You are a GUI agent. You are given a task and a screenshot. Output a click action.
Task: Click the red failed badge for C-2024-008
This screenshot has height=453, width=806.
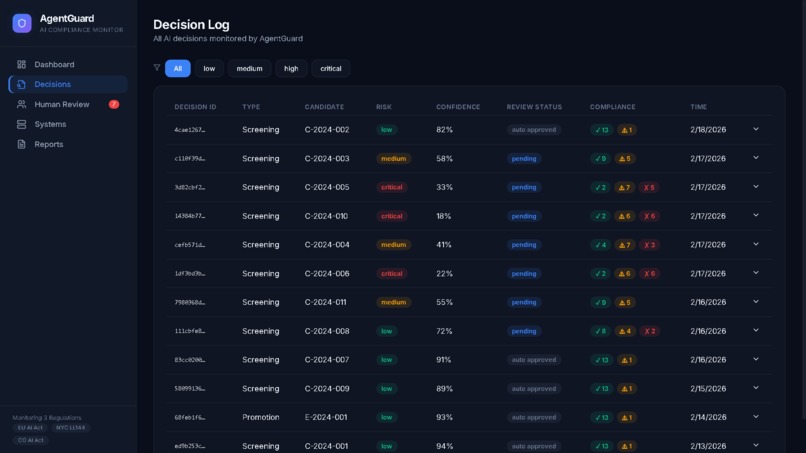(x=649, y=332)
